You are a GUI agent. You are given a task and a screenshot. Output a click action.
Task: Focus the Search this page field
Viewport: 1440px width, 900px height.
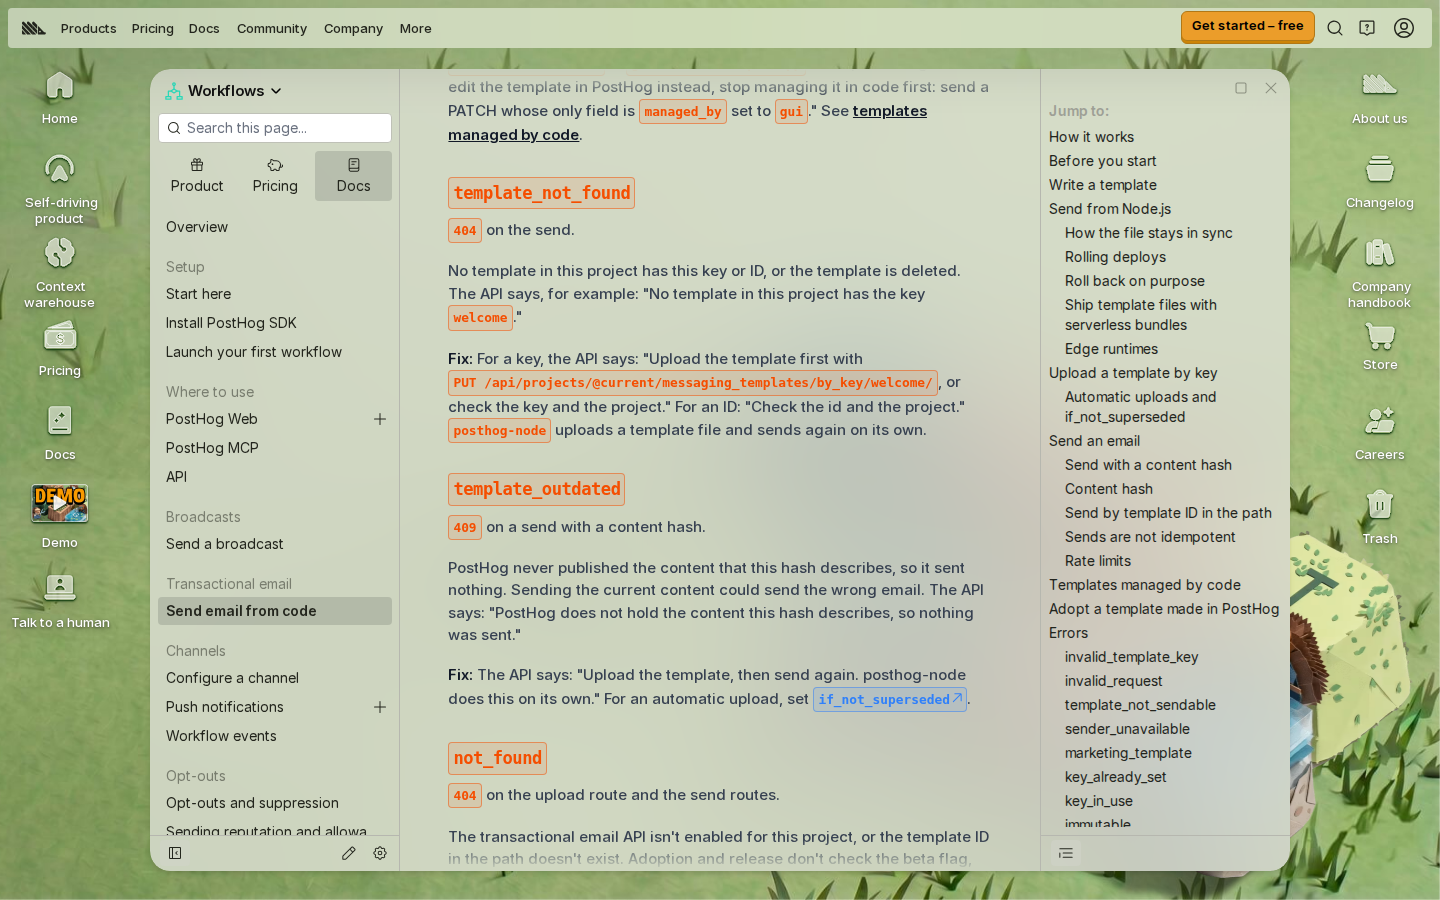point(275,128)
